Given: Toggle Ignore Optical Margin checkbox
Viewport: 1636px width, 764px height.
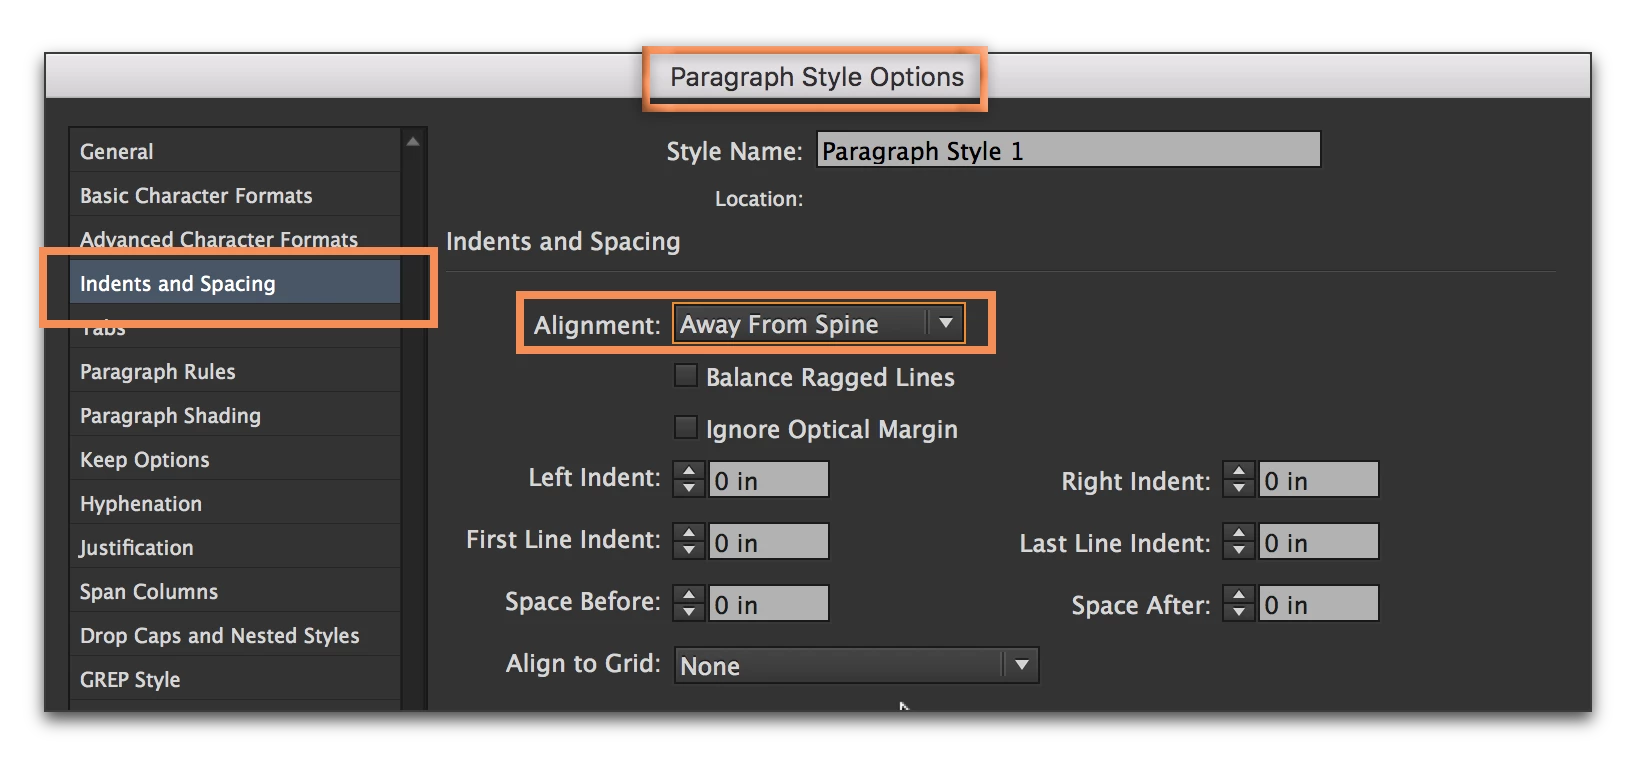Looking at the screenshot, I should 686,428.
